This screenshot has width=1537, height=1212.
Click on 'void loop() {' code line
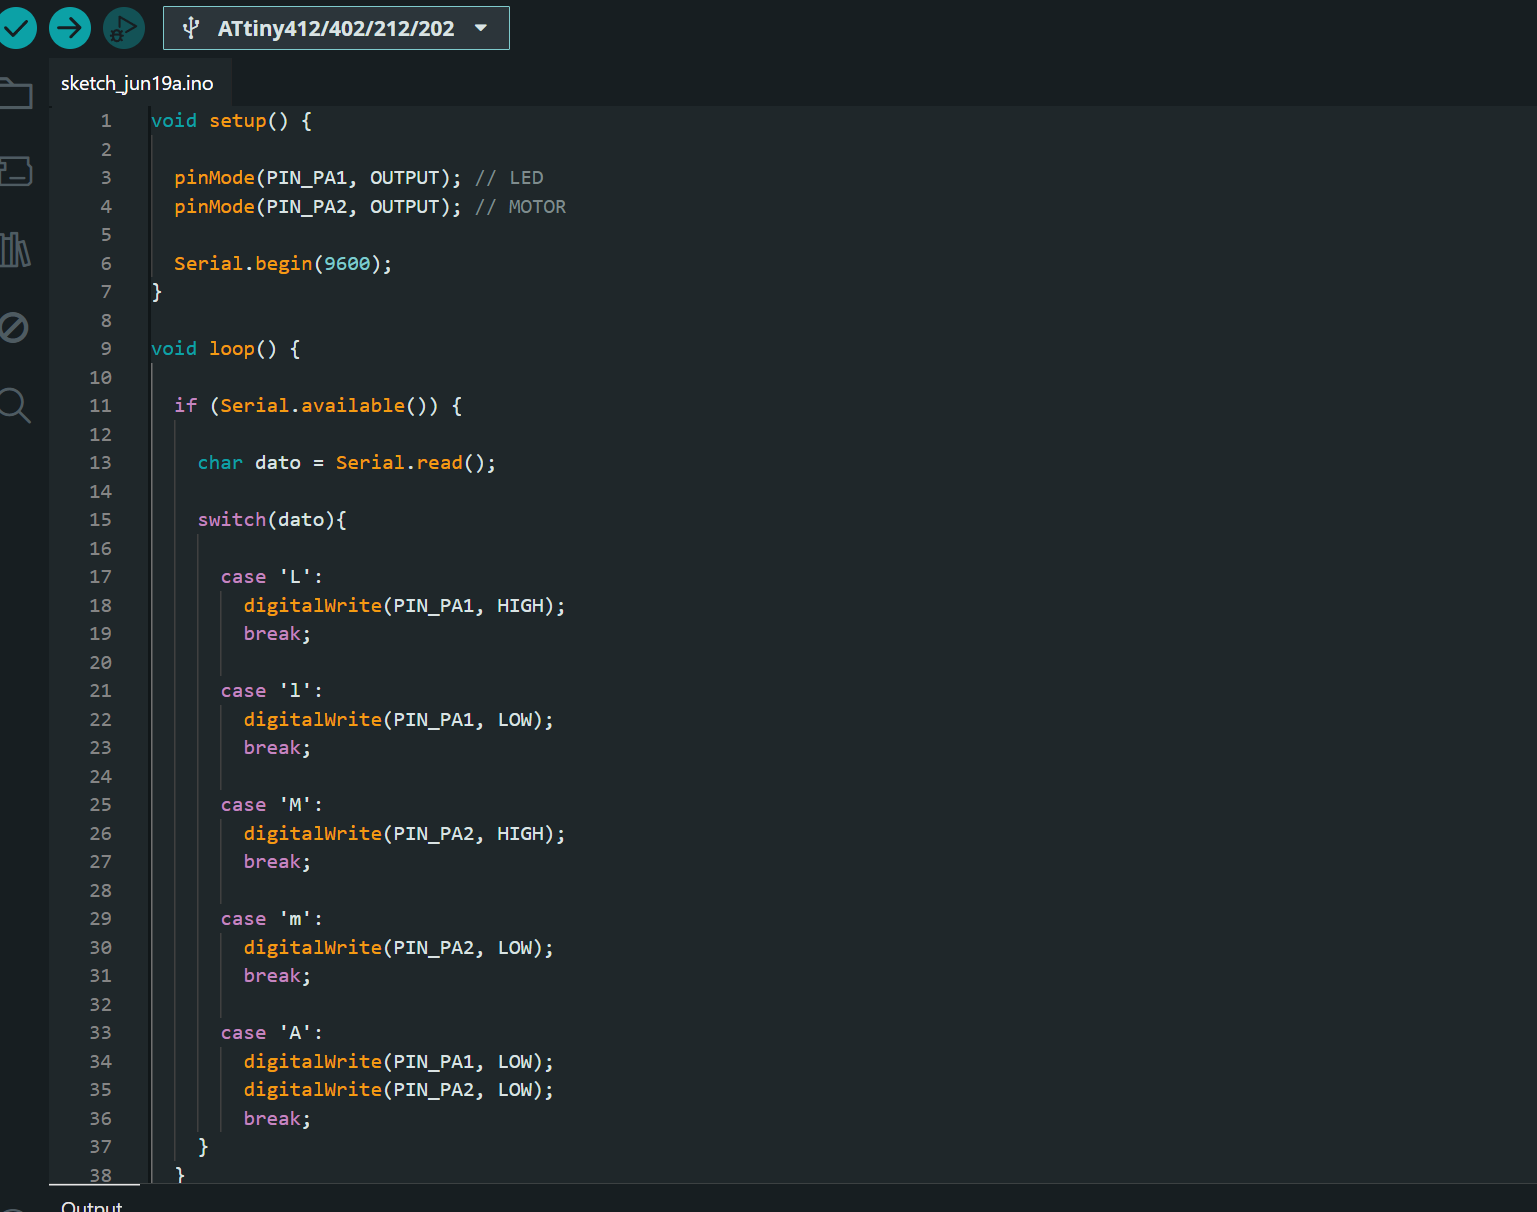pos(226,349)
